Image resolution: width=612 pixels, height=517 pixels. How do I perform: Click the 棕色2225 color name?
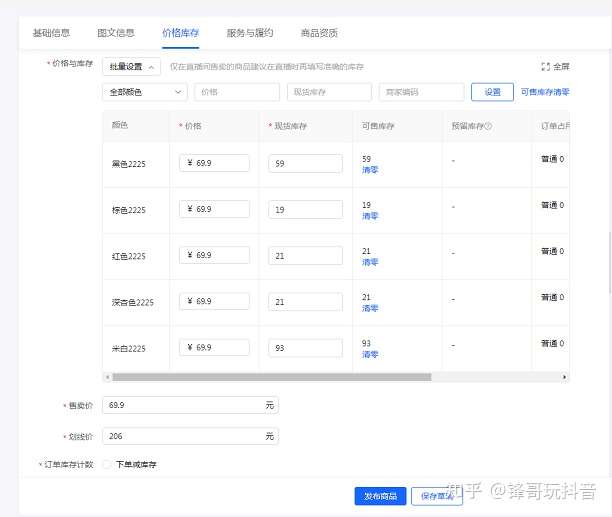tap(129, 210)
